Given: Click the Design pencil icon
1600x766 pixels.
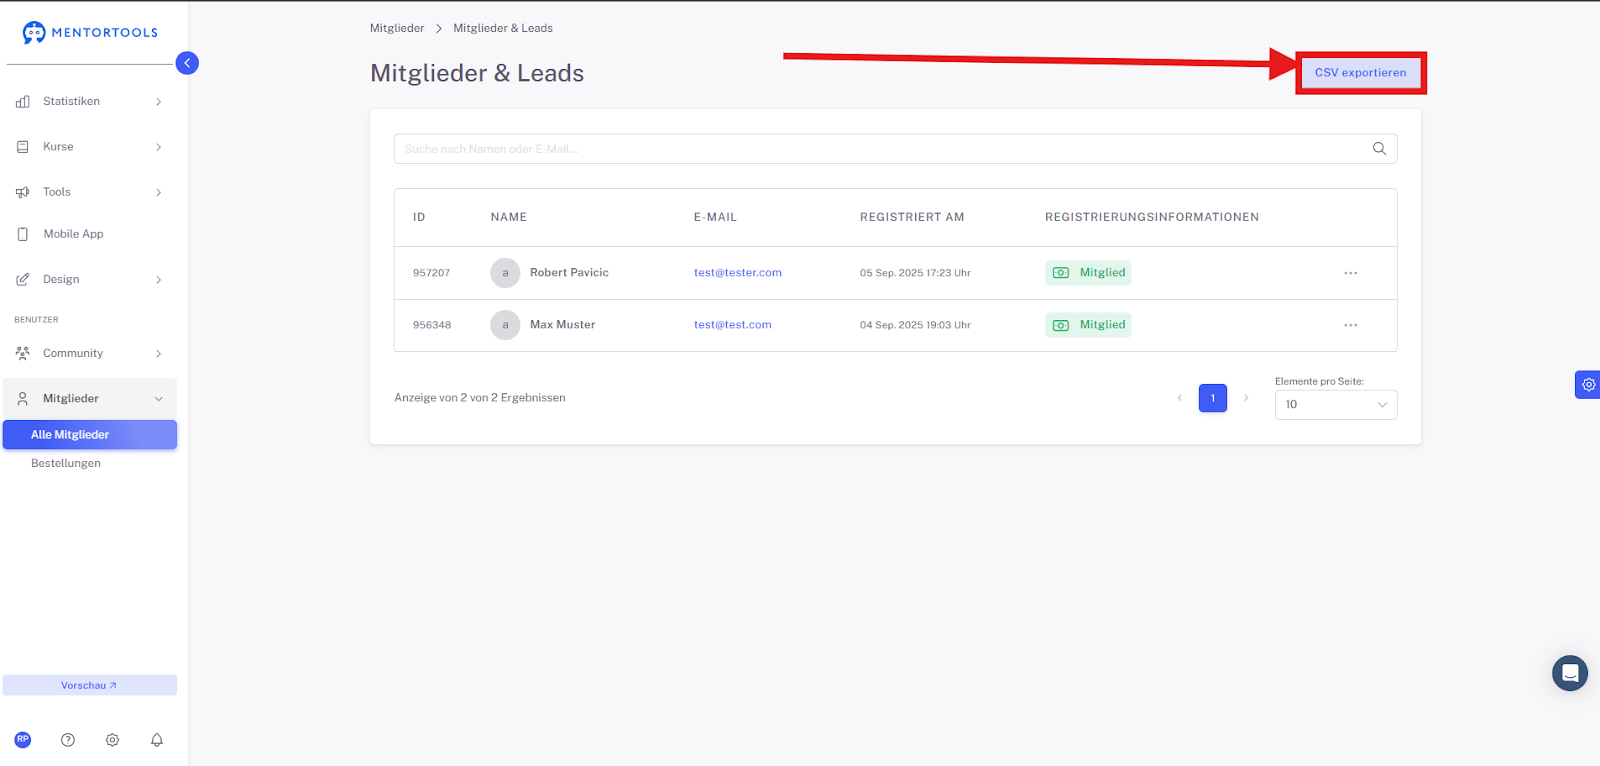Looking at the screenshot, I should point(23,280).
